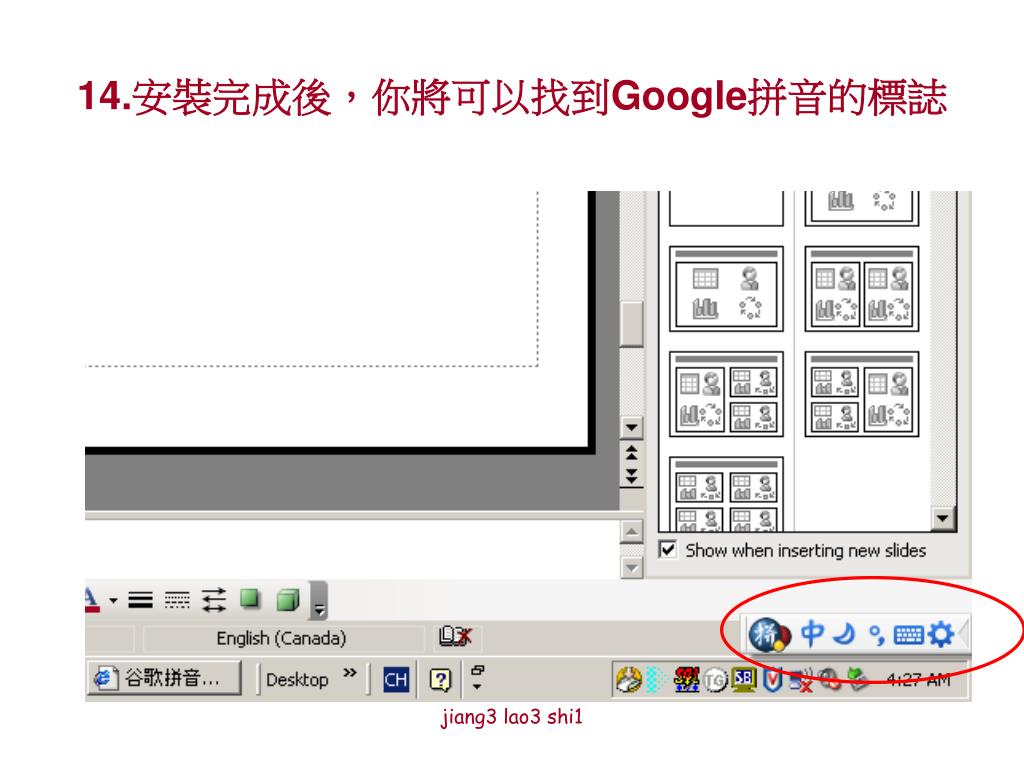Click the language bar Restore icon
The height and width of the screenshot is (768, 1024).
tap(477, 670)
